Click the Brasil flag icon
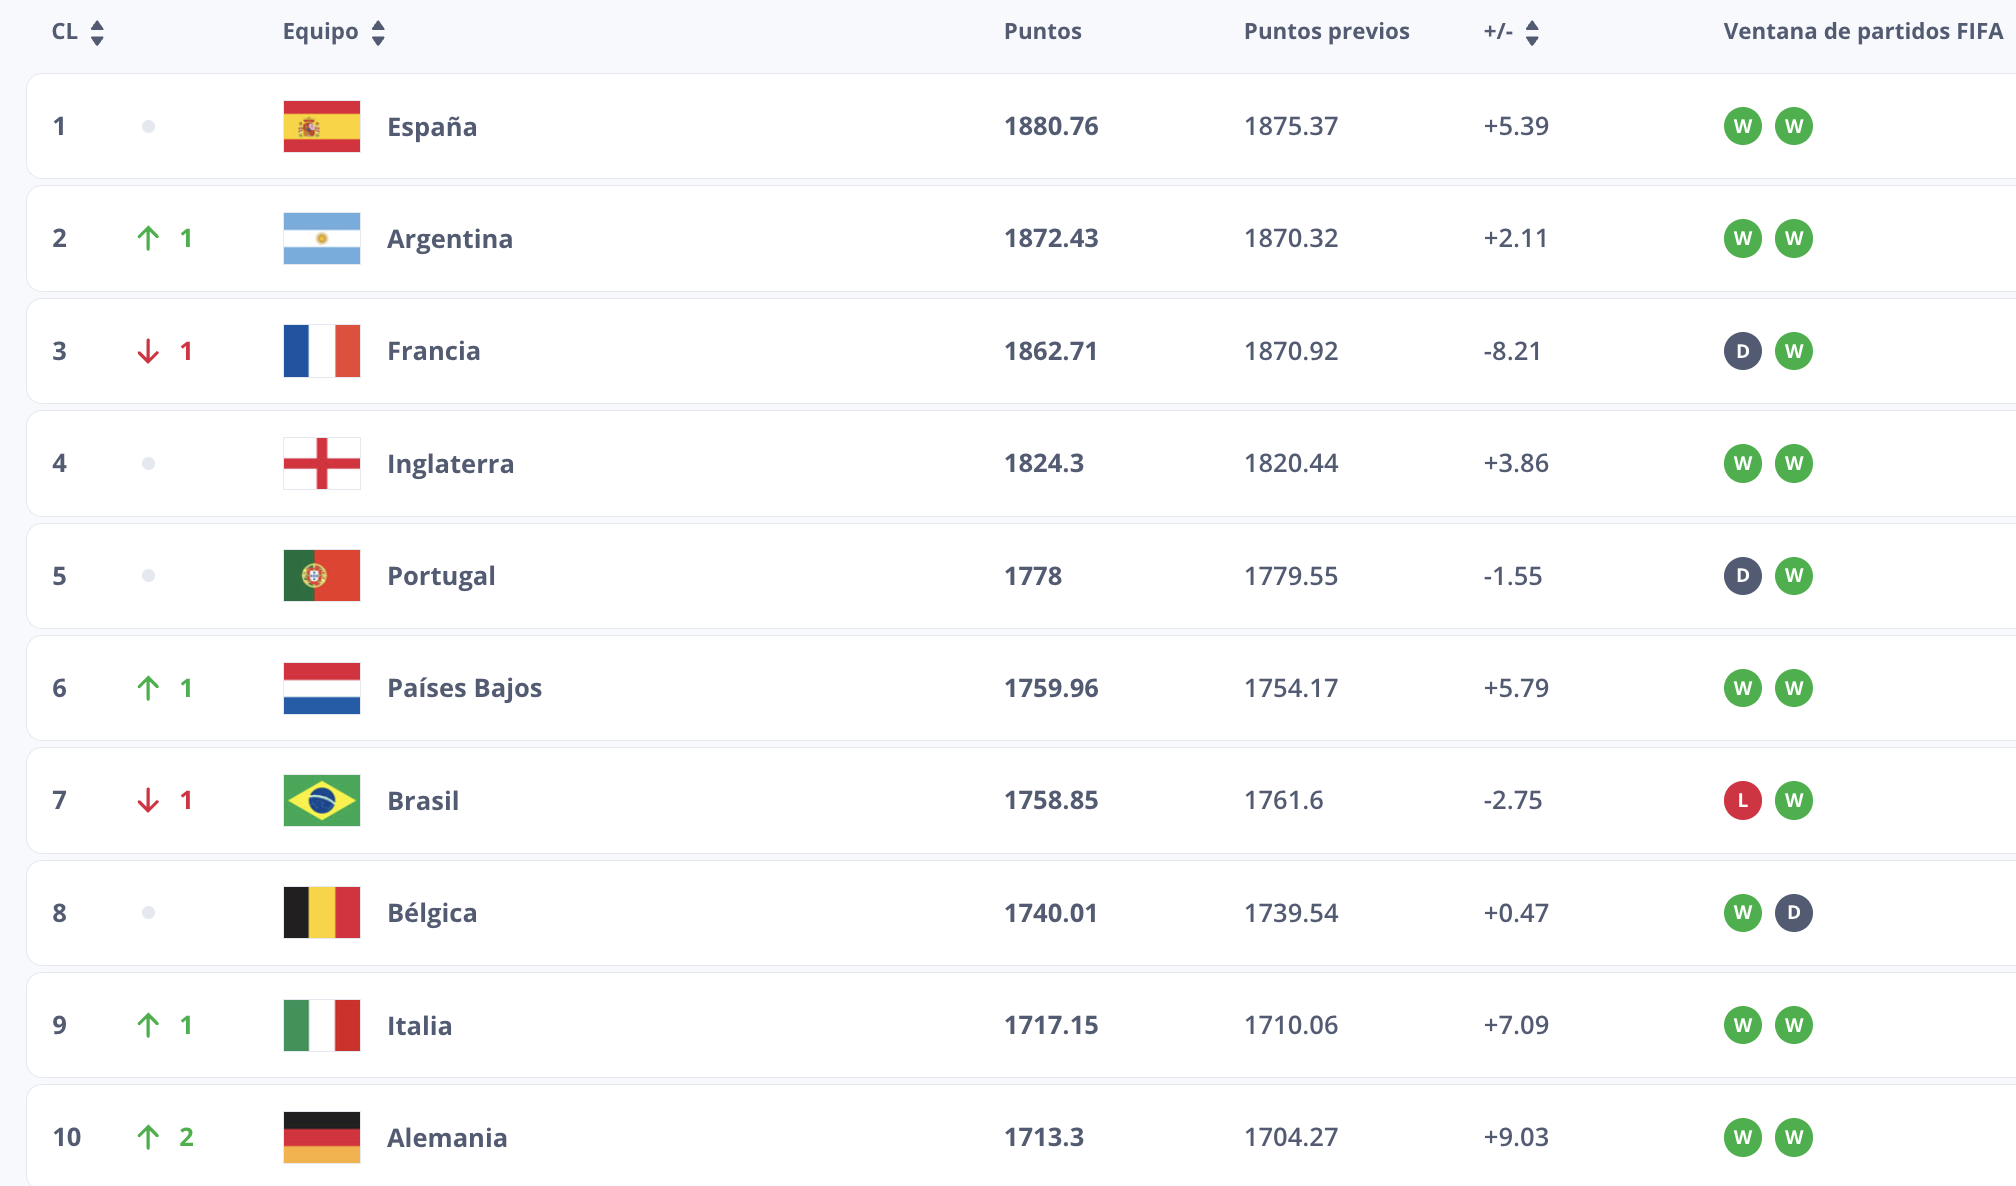Screen dimensions: 2016x1186 321,801
